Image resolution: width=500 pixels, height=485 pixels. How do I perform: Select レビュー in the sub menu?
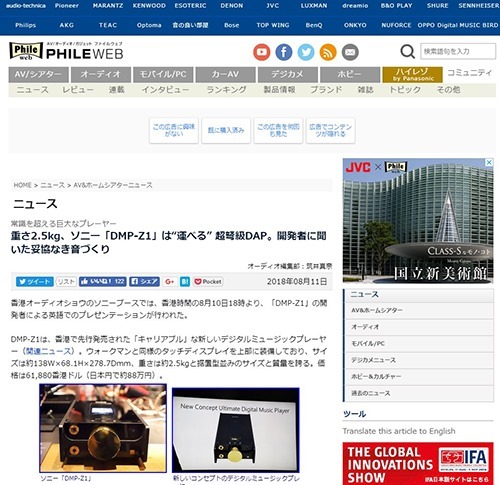click(x=78, y=90)
